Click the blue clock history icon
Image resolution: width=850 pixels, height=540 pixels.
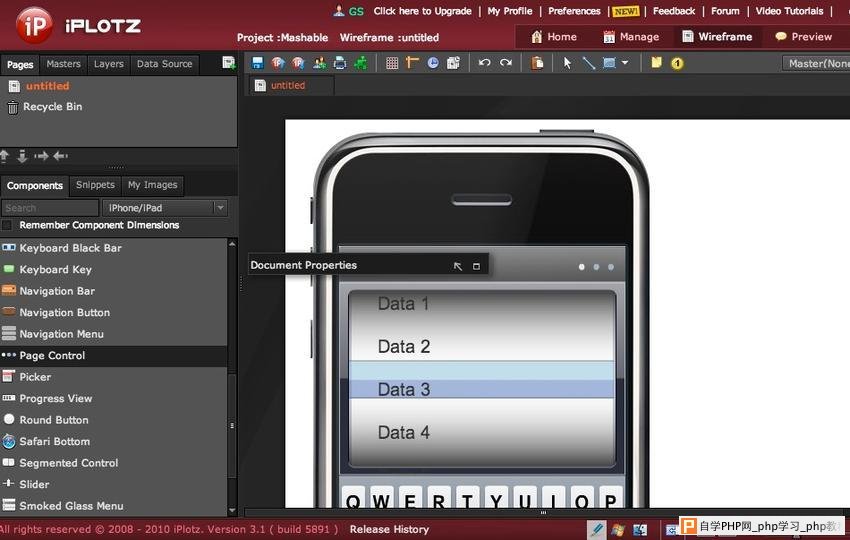433,63
